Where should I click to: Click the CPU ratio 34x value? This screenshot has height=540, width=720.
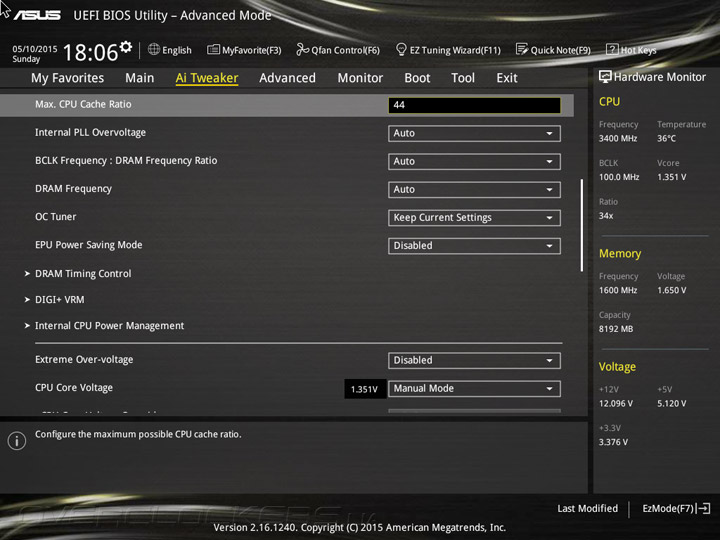[x=606, y=216]
